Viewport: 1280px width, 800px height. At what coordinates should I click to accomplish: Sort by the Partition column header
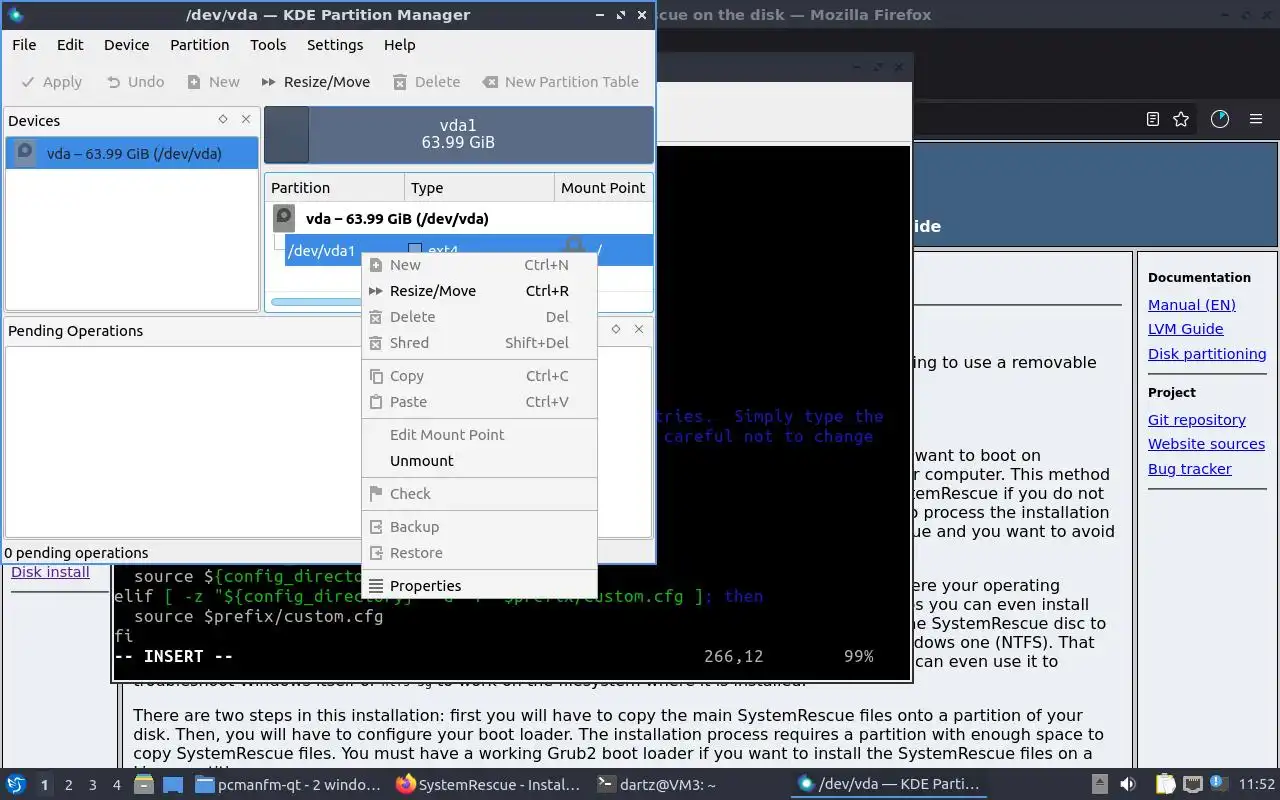334,187
